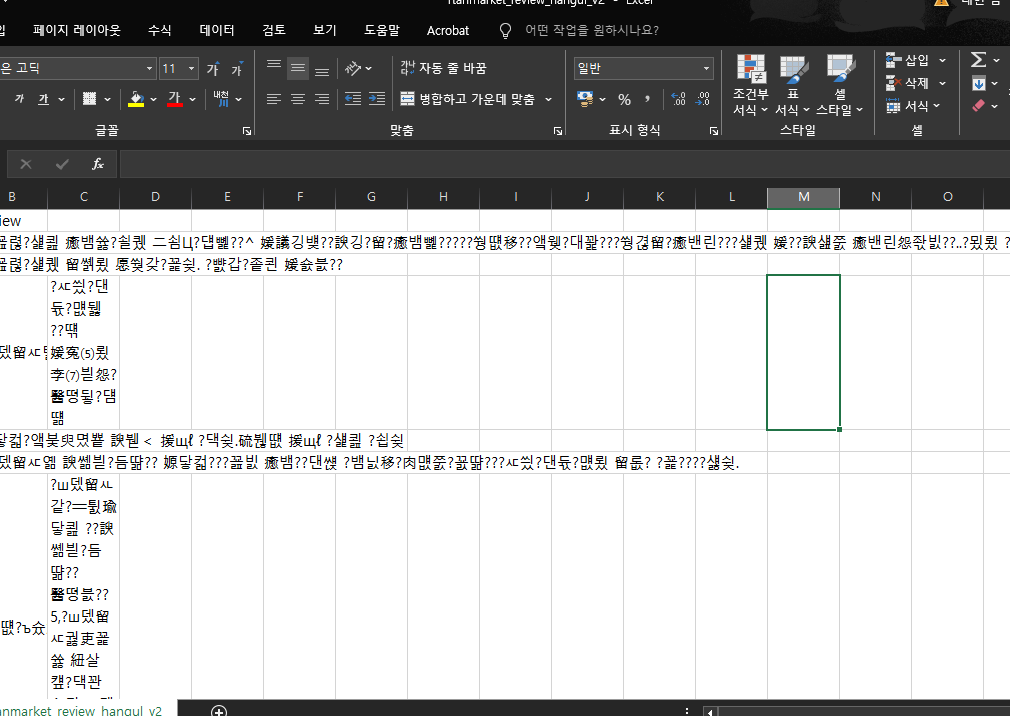Toggle center horizontal alignment
This screenshot has width=1010, height=716.
point(298,99)
